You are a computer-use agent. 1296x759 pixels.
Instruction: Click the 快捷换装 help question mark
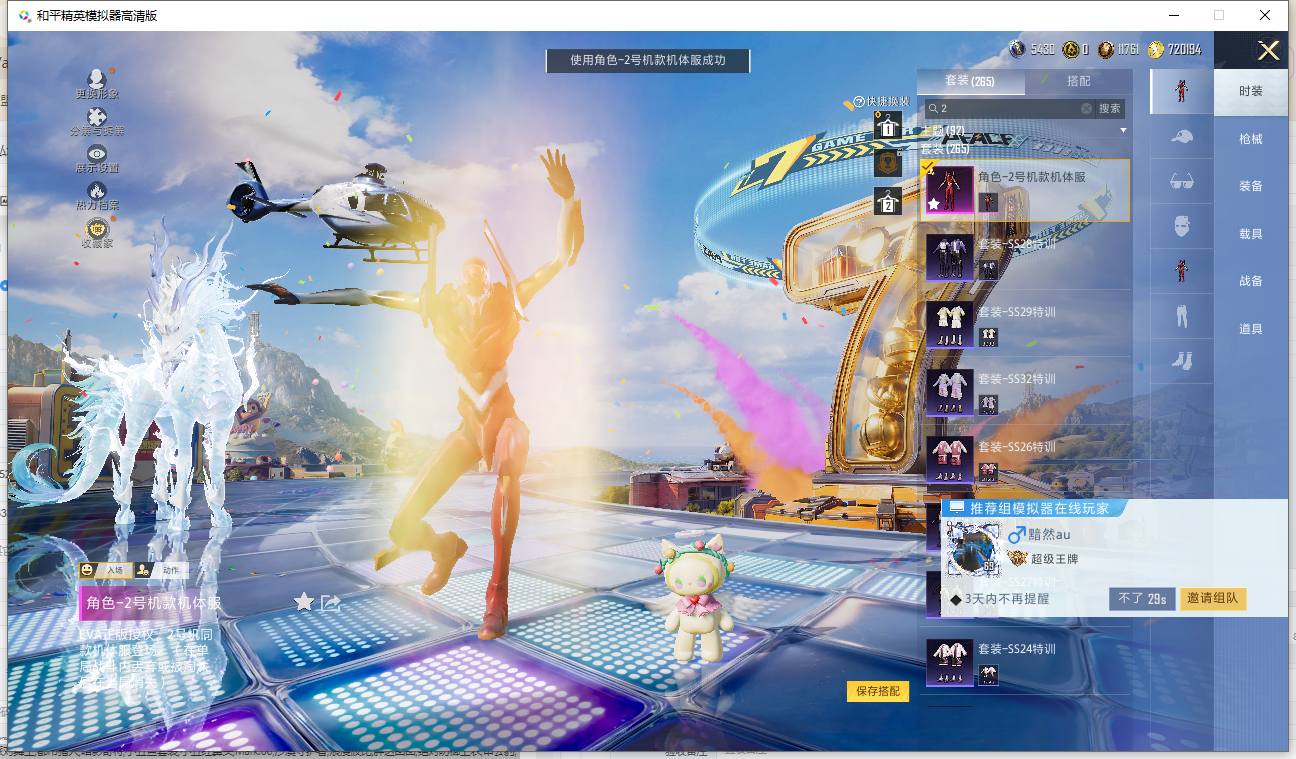(x=859, y=102)
